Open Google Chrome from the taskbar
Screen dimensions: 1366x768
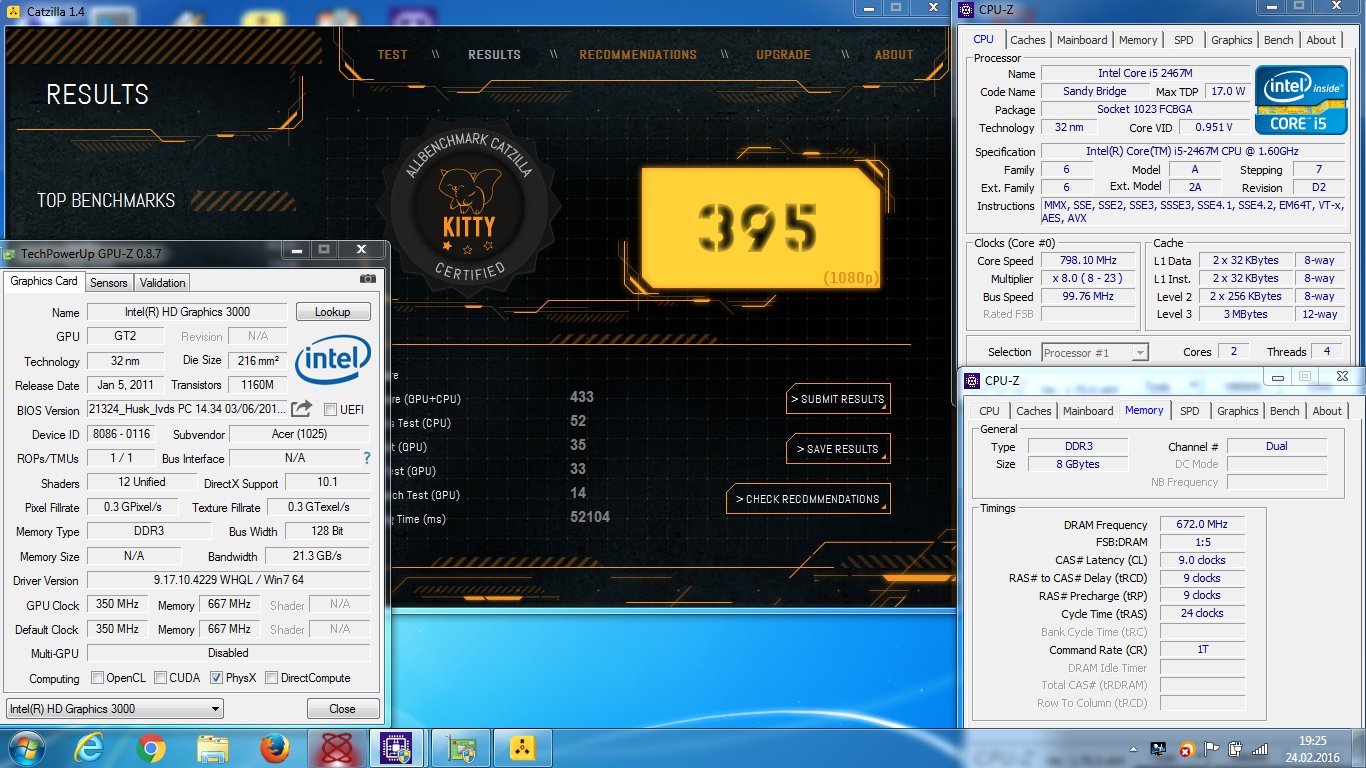point(151,747)
